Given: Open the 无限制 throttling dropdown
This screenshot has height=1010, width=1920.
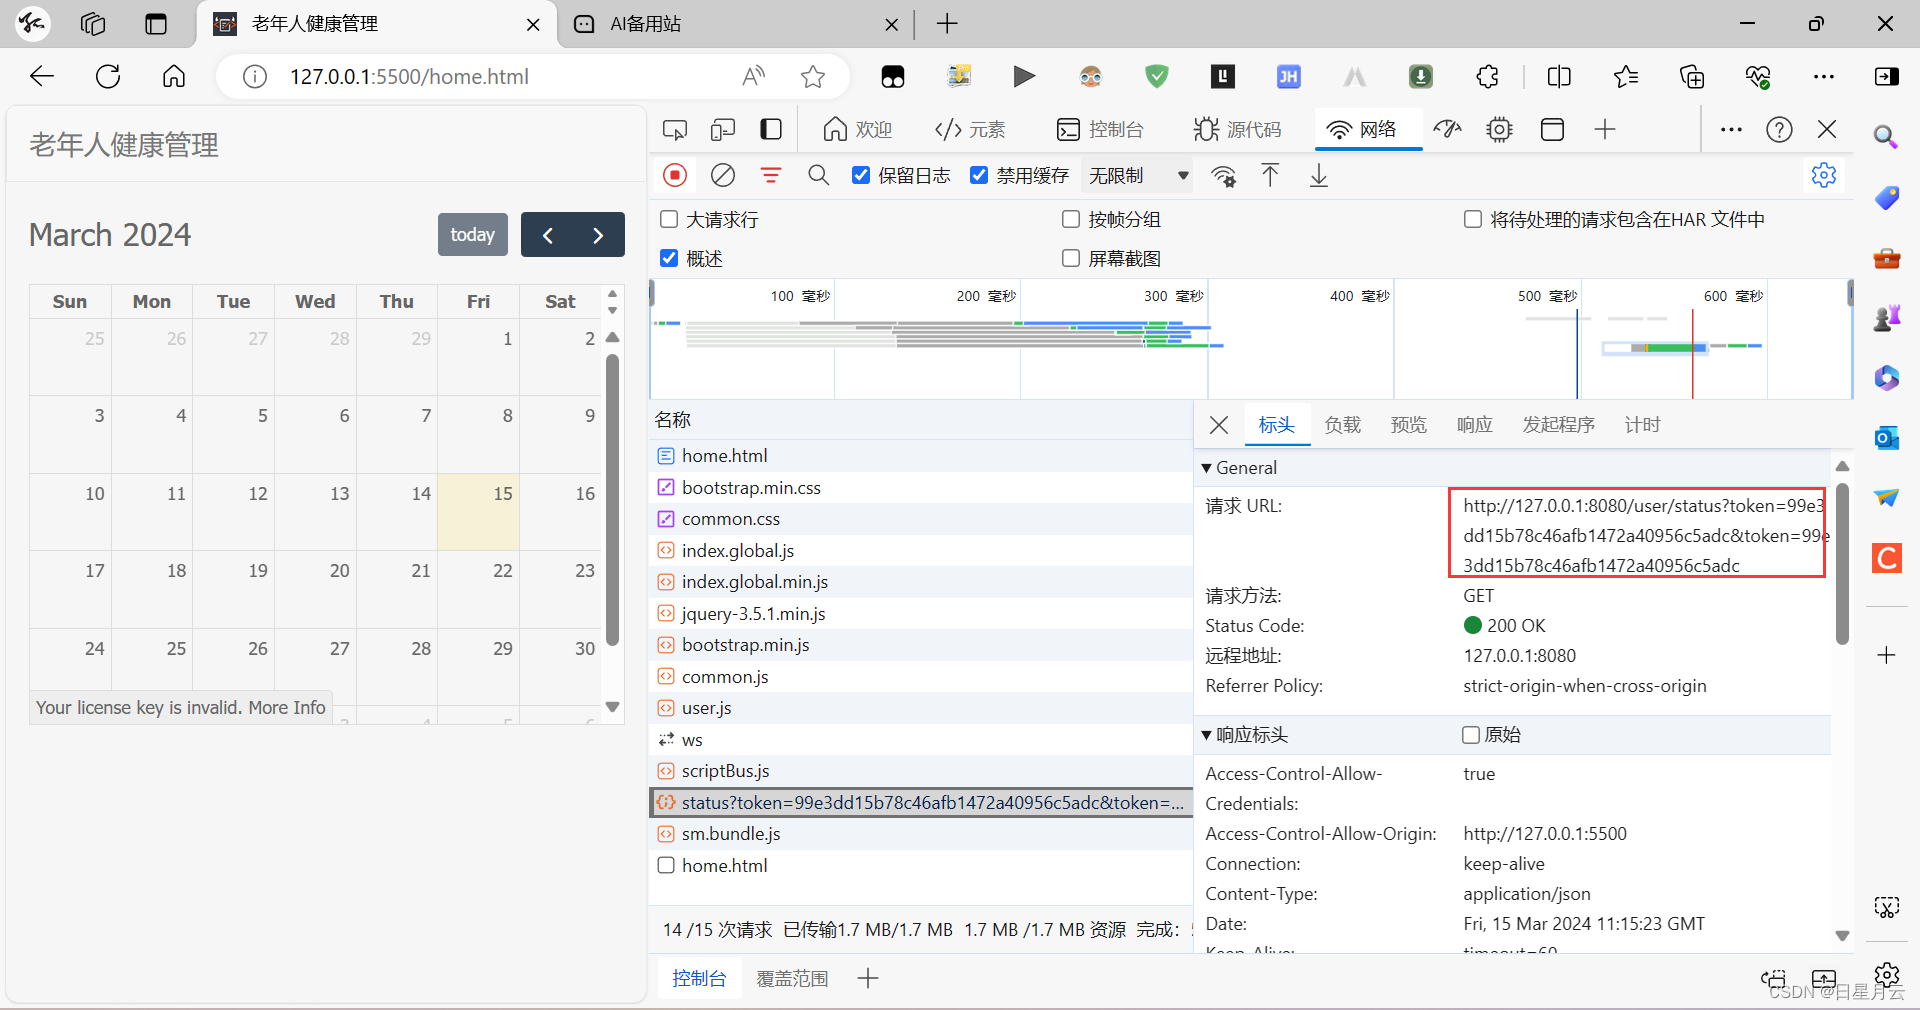Looking at the screenshot, I should pyautogui.click(x=1138, y=176).
